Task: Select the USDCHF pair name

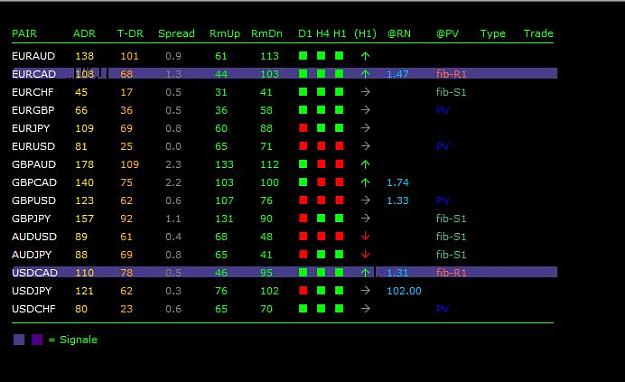Action: 34,309
